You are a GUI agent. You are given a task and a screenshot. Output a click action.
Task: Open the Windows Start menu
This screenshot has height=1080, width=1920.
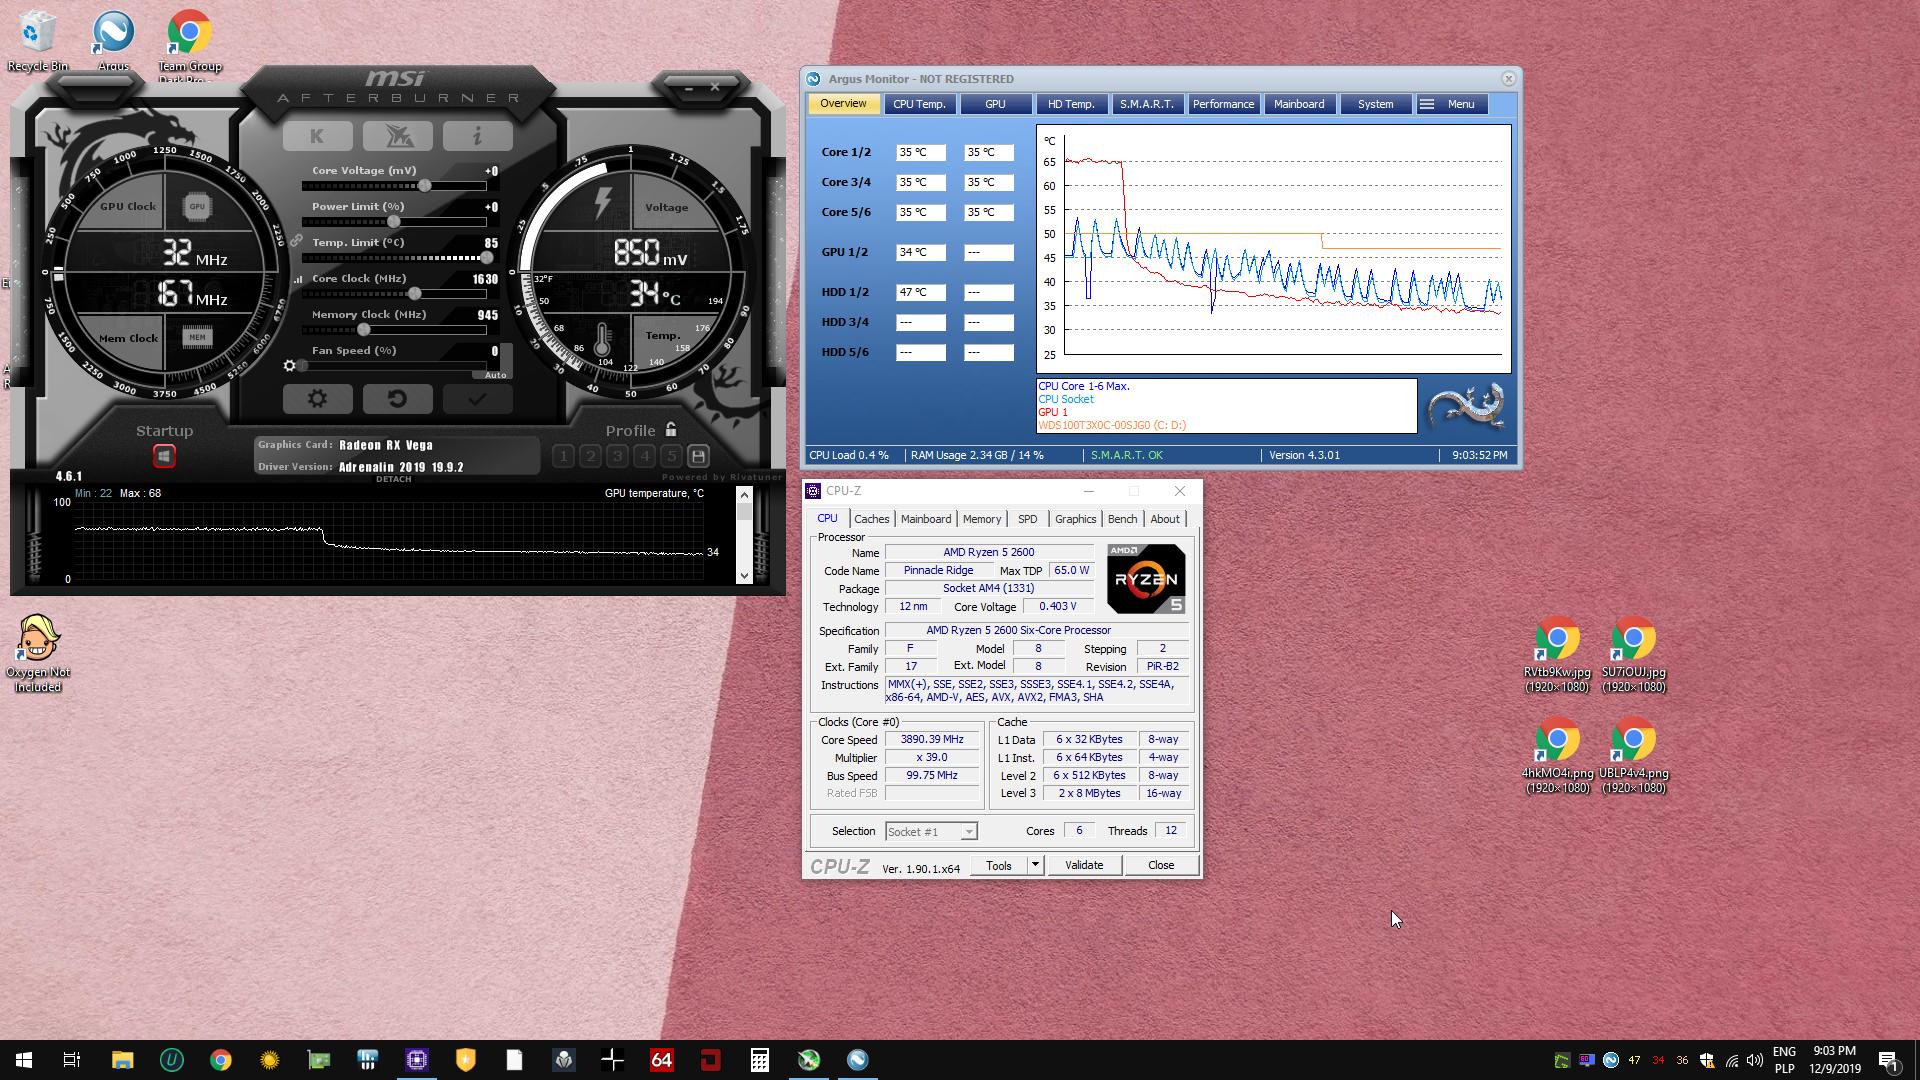pyautogui.click(x=24, y=1060)
